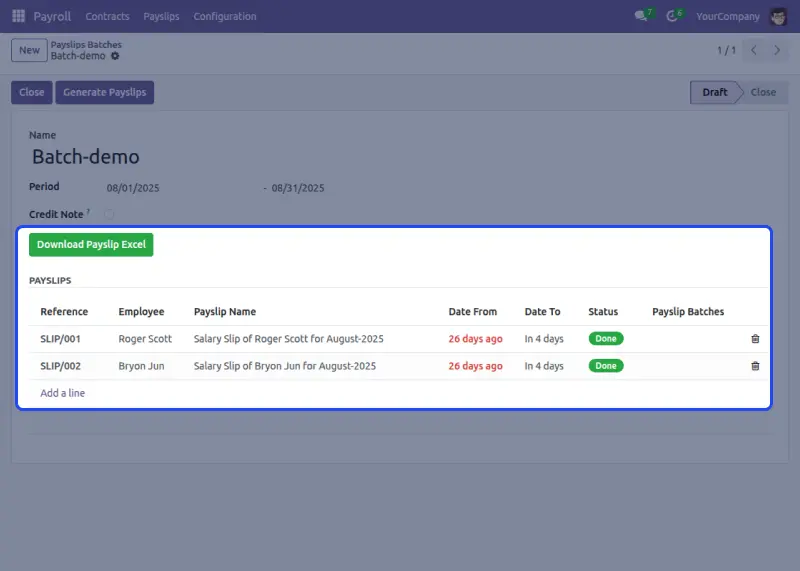Sort by Payslip Name column header
800x571 pixels.
(225, 312)
